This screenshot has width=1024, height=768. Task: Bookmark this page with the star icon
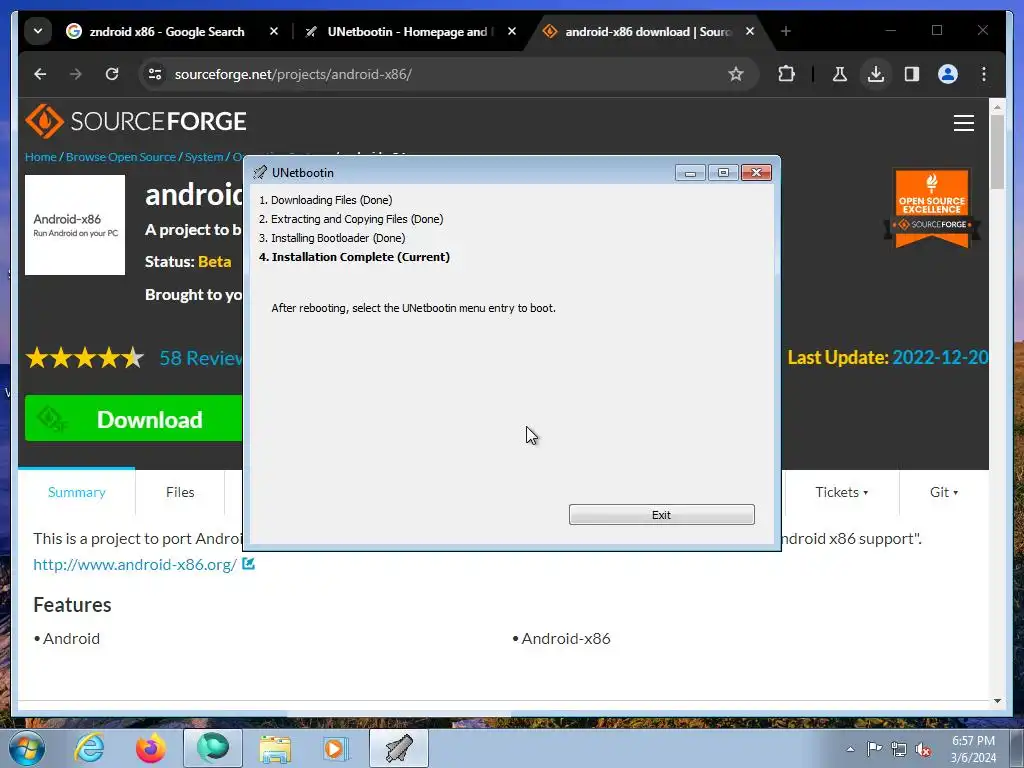pos(735,74)
